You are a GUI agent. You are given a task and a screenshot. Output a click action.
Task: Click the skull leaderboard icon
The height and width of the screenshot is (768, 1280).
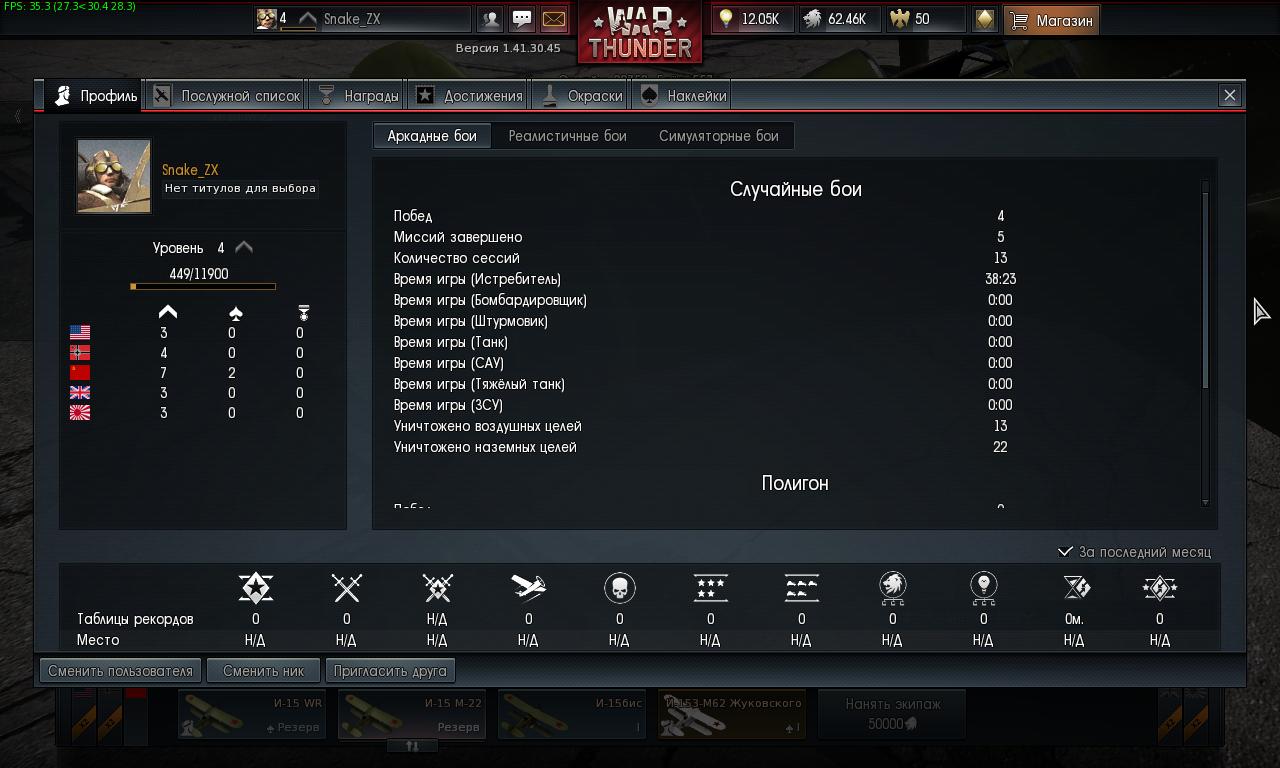(620, 587)
